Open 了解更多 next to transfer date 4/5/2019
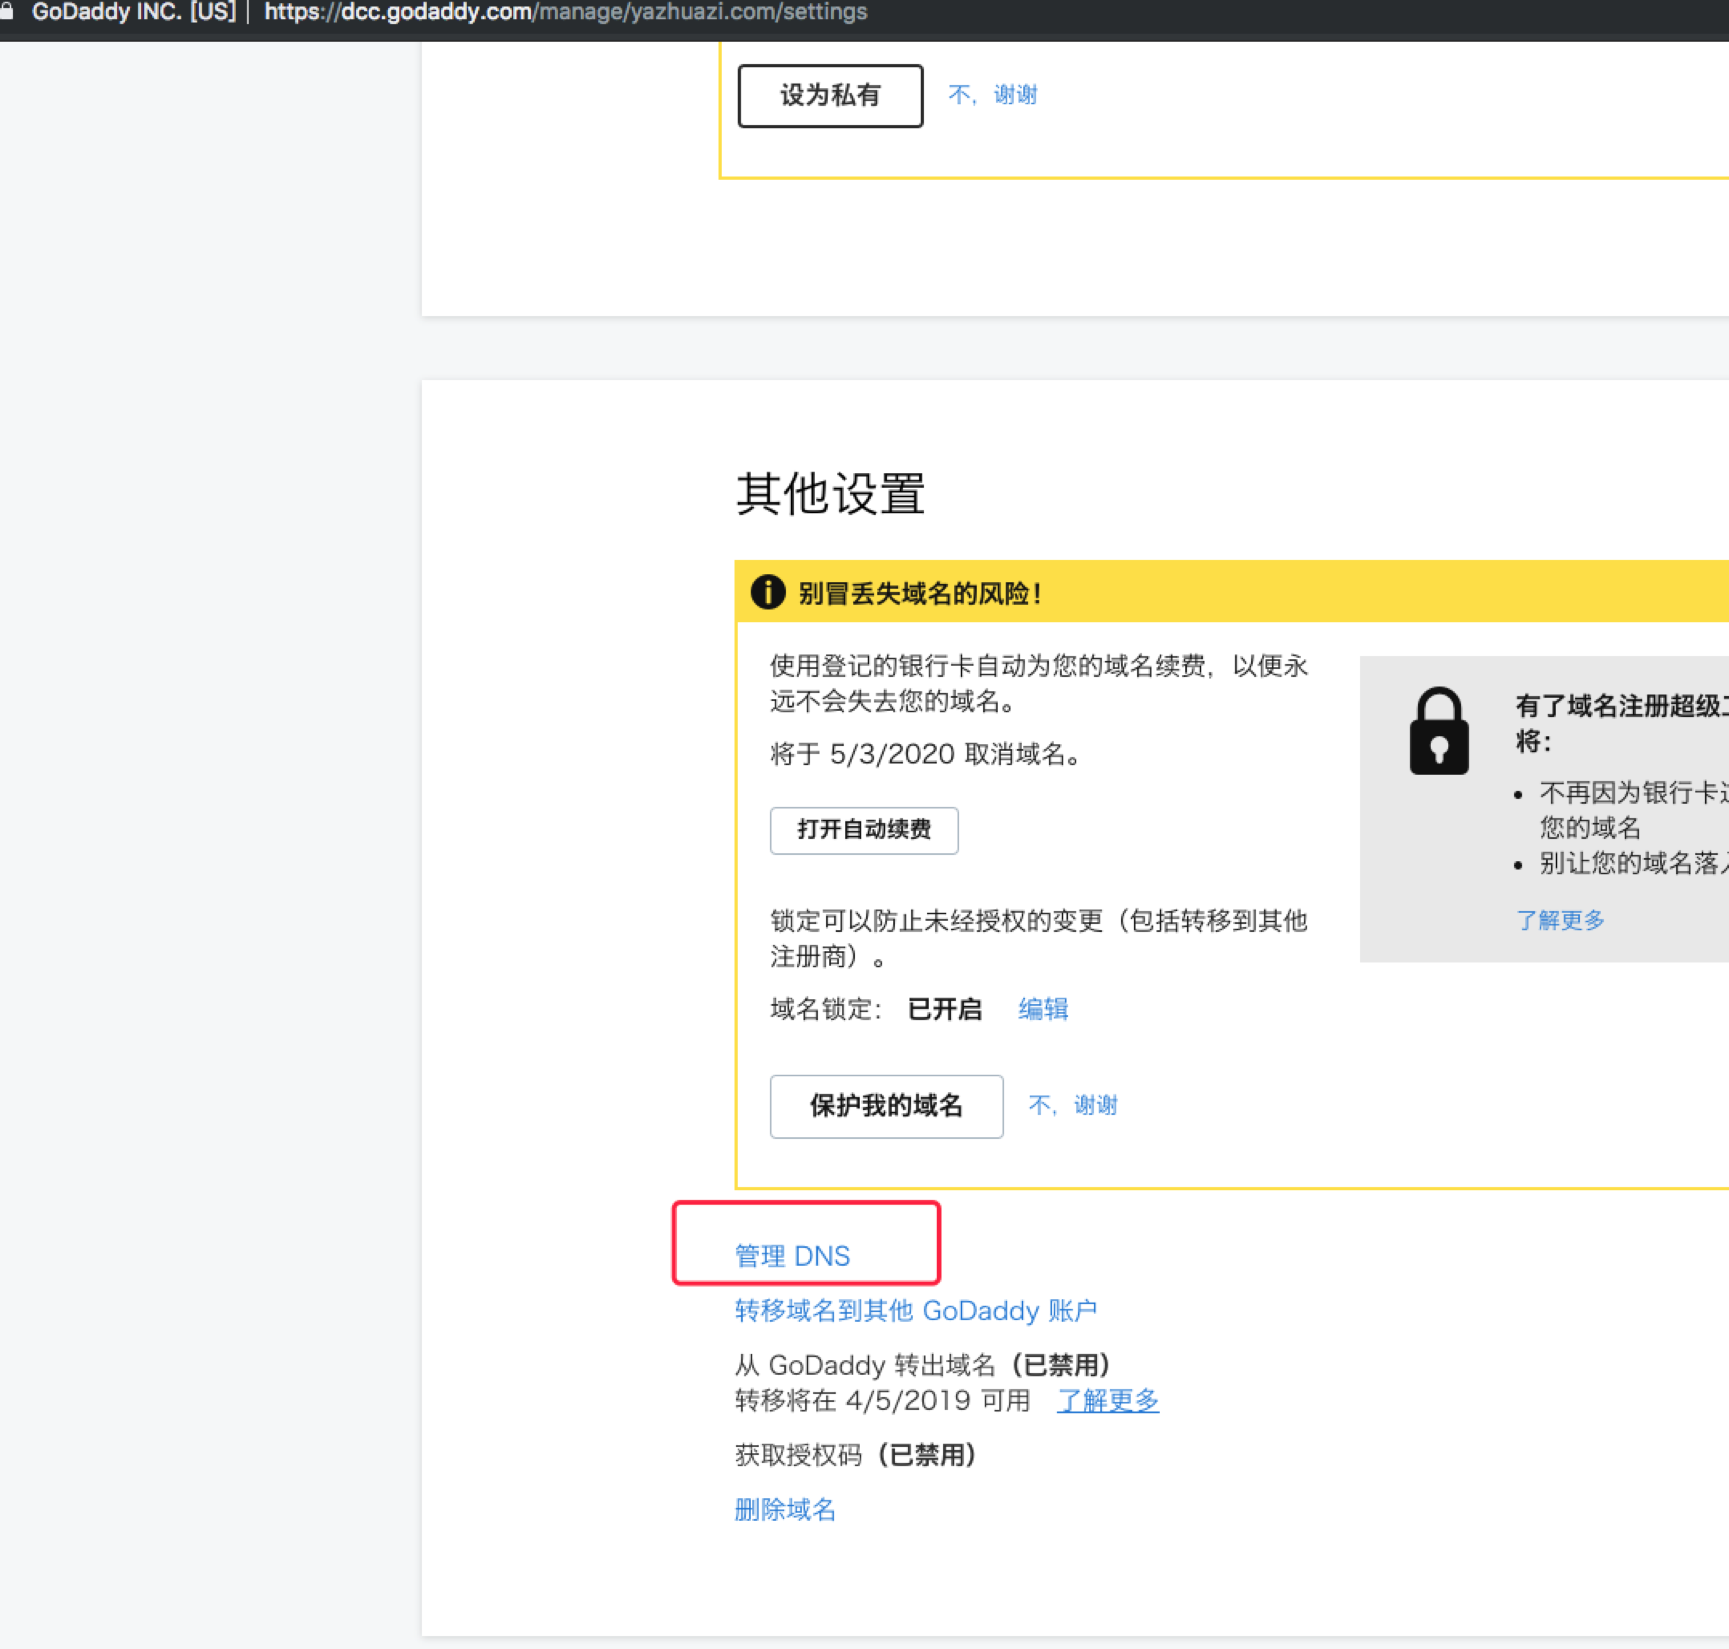 point(1107,1401)
